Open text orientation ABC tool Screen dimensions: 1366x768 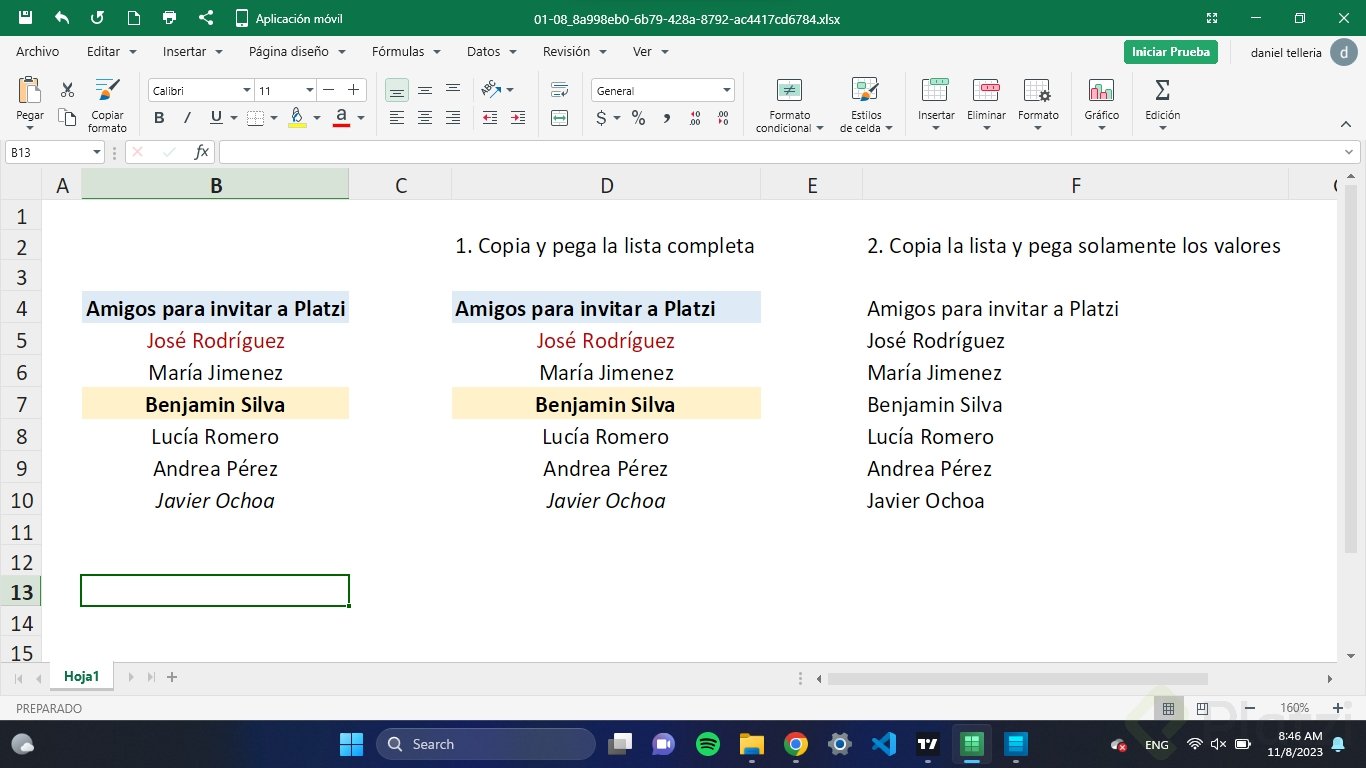[x=490, y=90]
